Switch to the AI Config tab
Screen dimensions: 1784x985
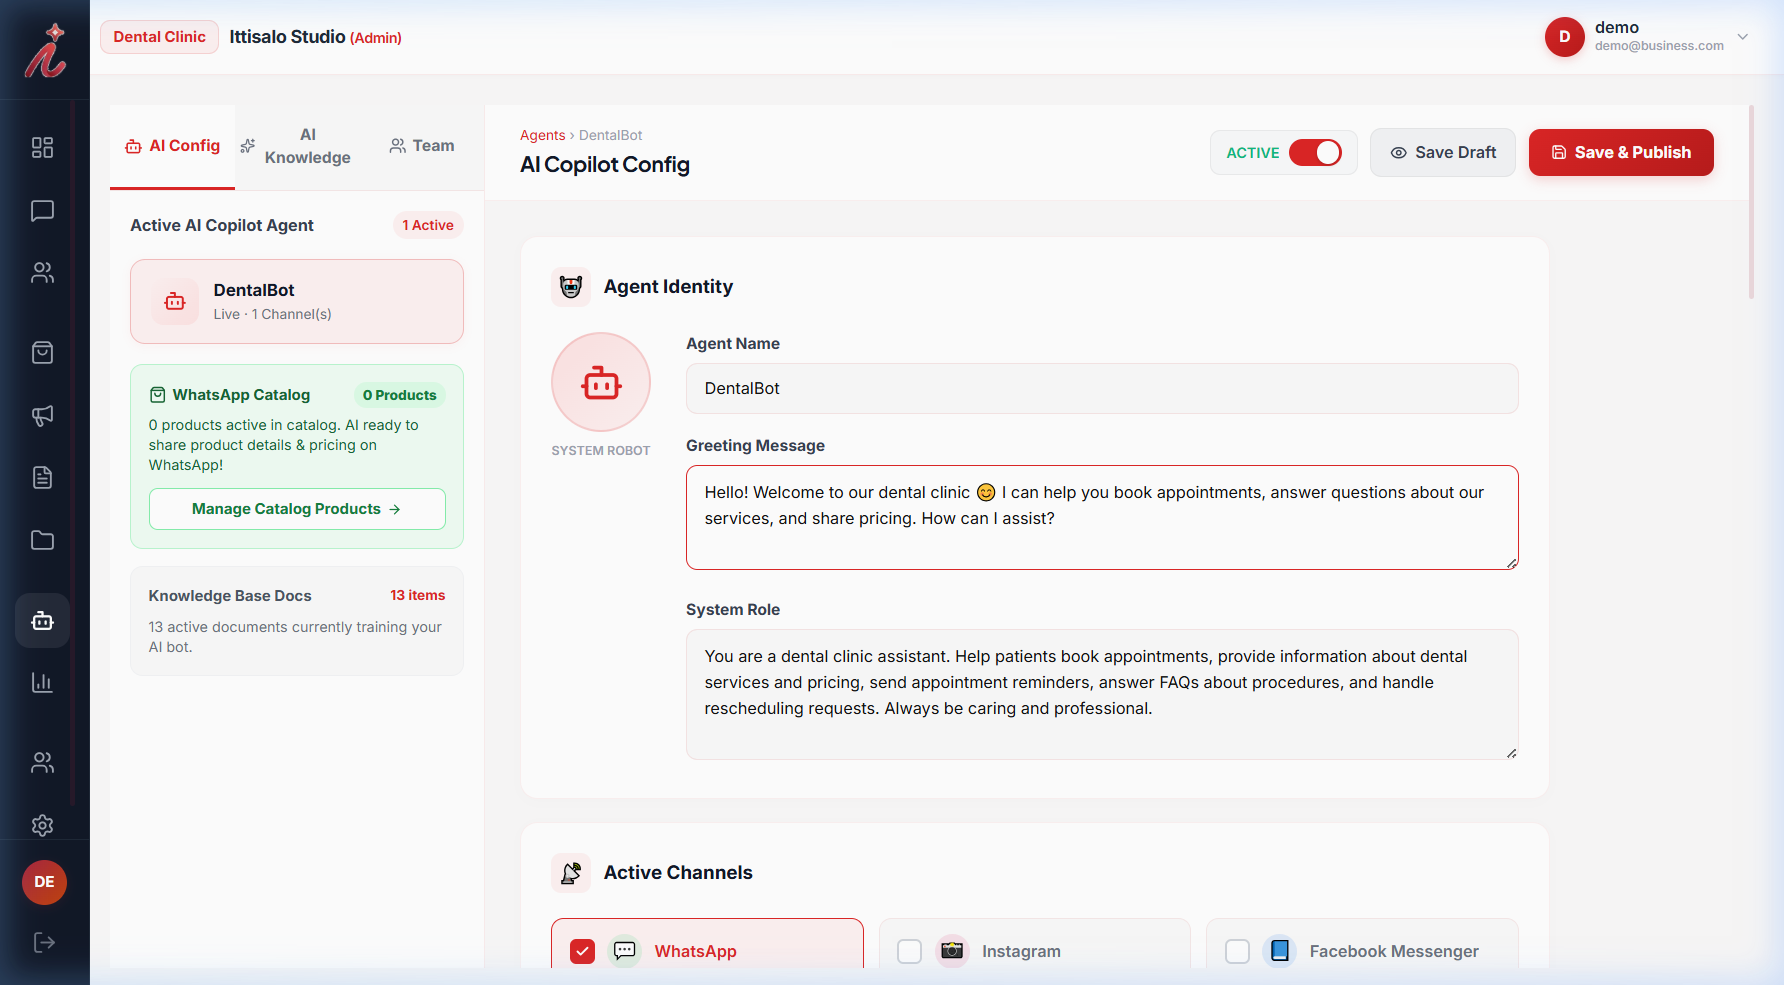[x=173, y=146]
